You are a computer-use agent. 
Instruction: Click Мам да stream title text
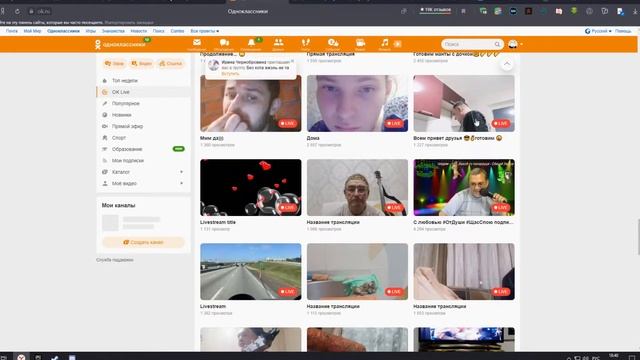tap(211, 138)
